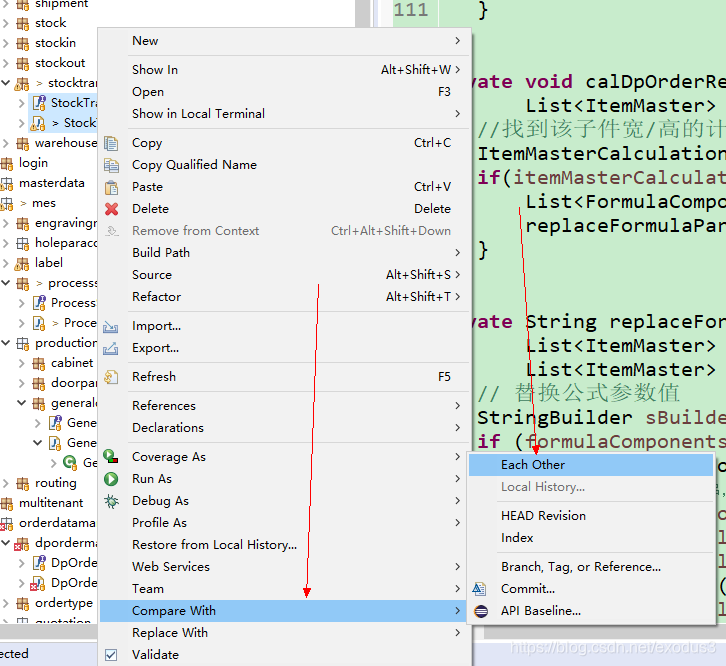
Task: Click the stockin package icon
Action: [22, 43]
